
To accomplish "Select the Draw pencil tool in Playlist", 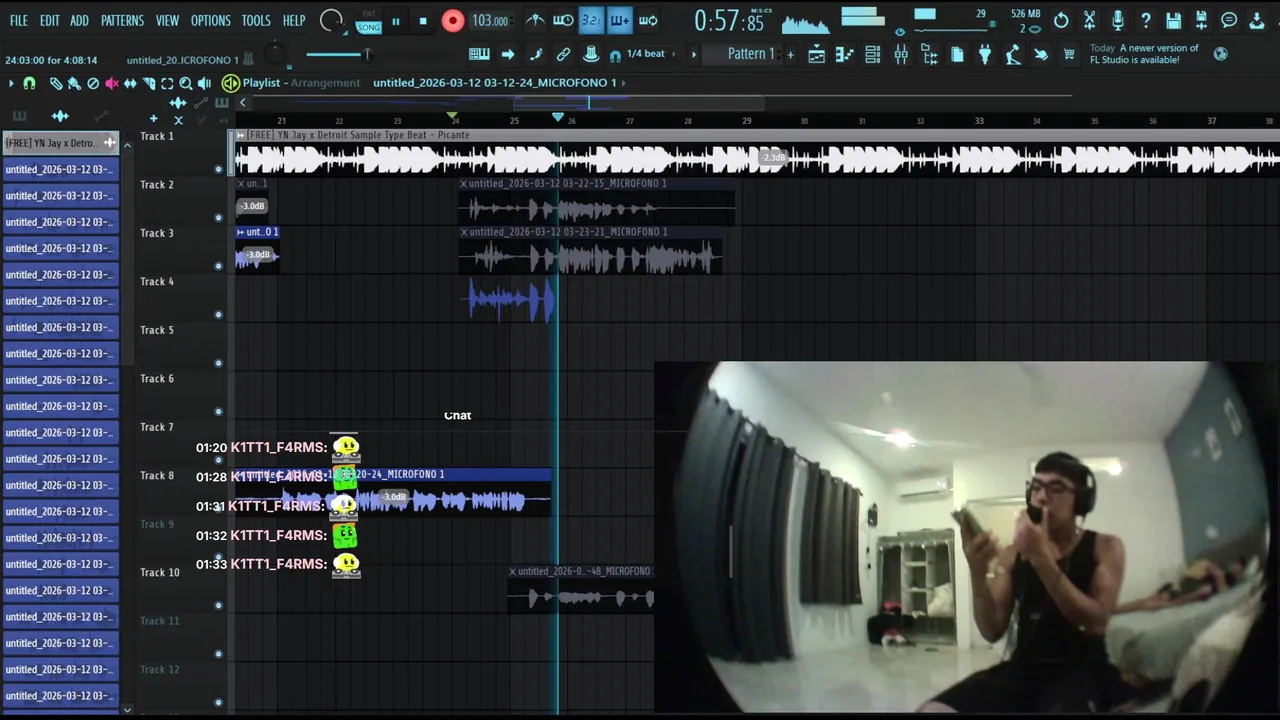I will pyautogui.click(x=56, y=84).
